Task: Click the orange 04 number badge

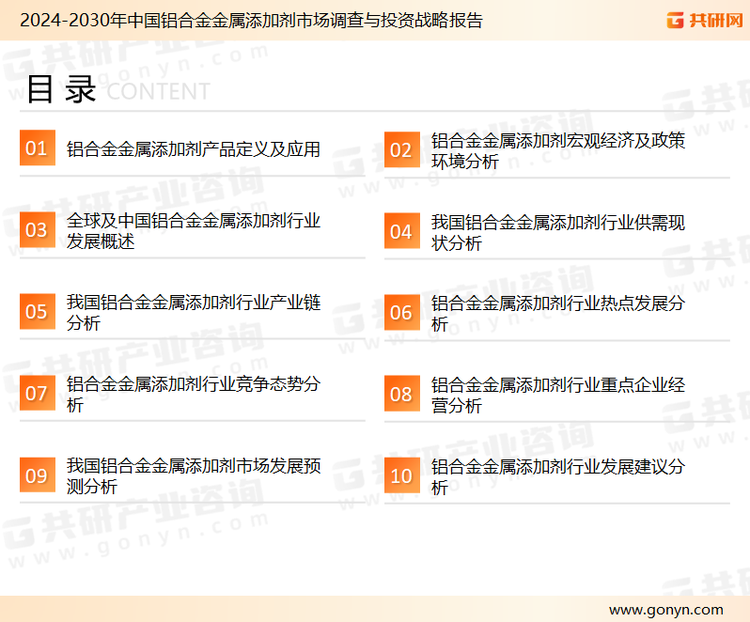Action: click(x=402, y=231)
